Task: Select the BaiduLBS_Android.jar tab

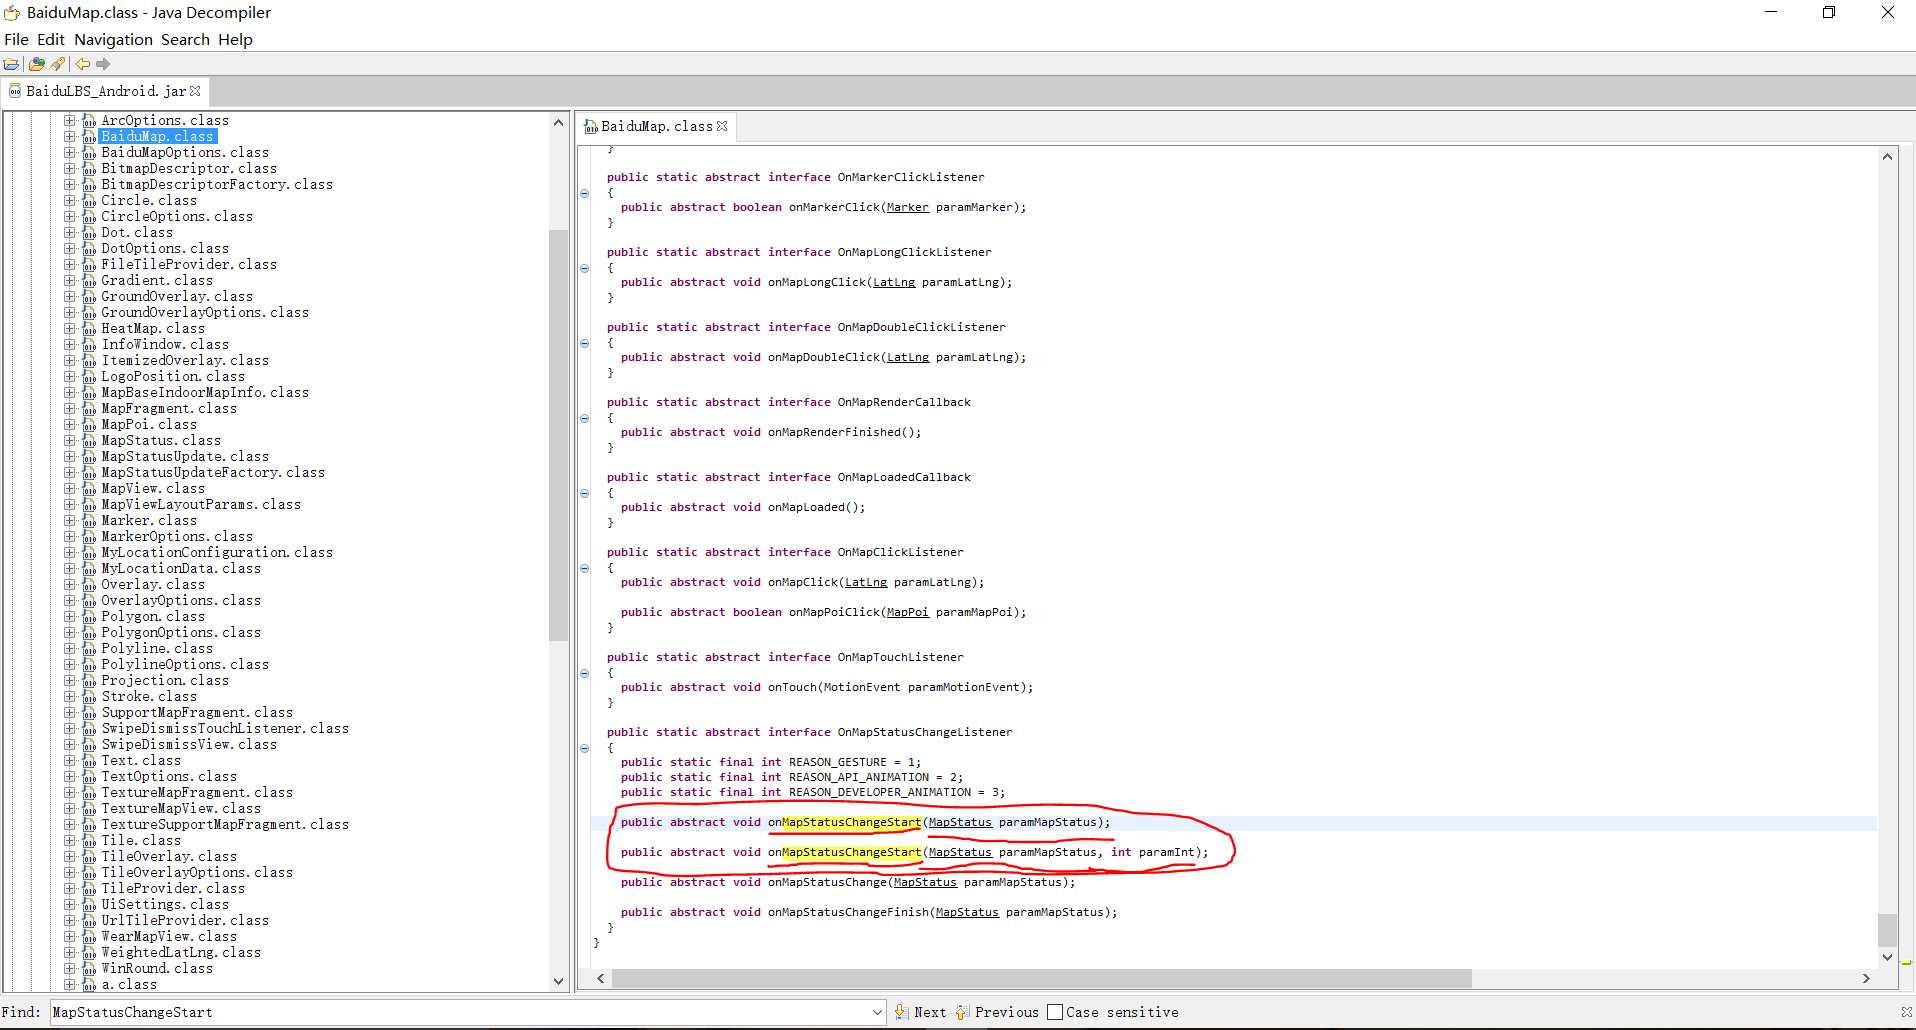Action: point(105,91)
